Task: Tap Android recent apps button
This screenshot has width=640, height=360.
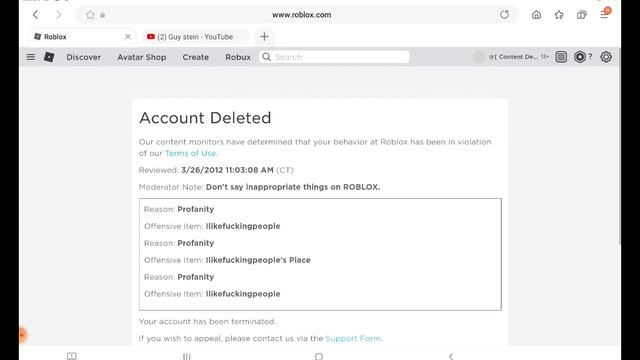Action: coord(187,356)
